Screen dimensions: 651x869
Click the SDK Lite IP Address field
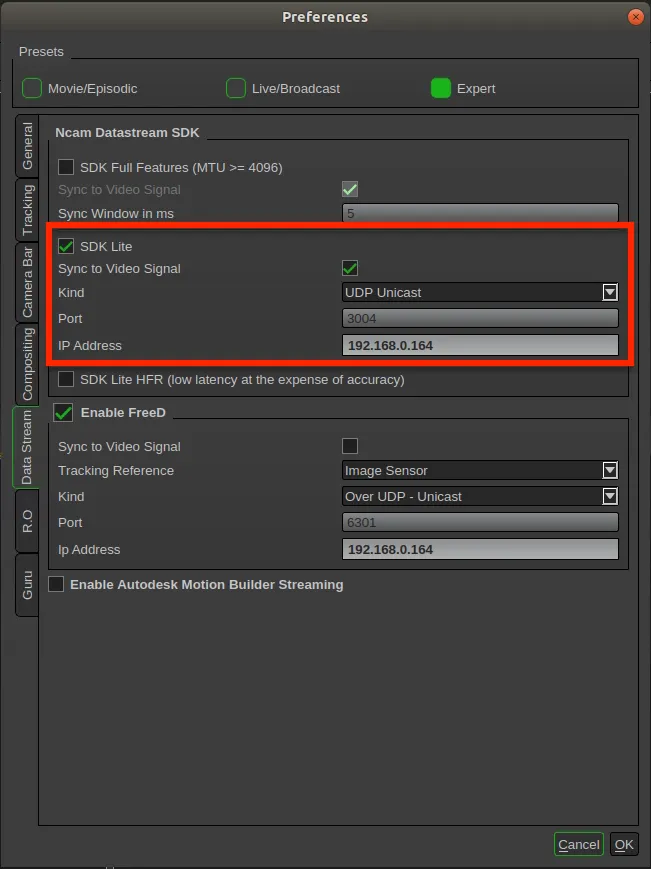pyautogui.click(x=480, y=345)
